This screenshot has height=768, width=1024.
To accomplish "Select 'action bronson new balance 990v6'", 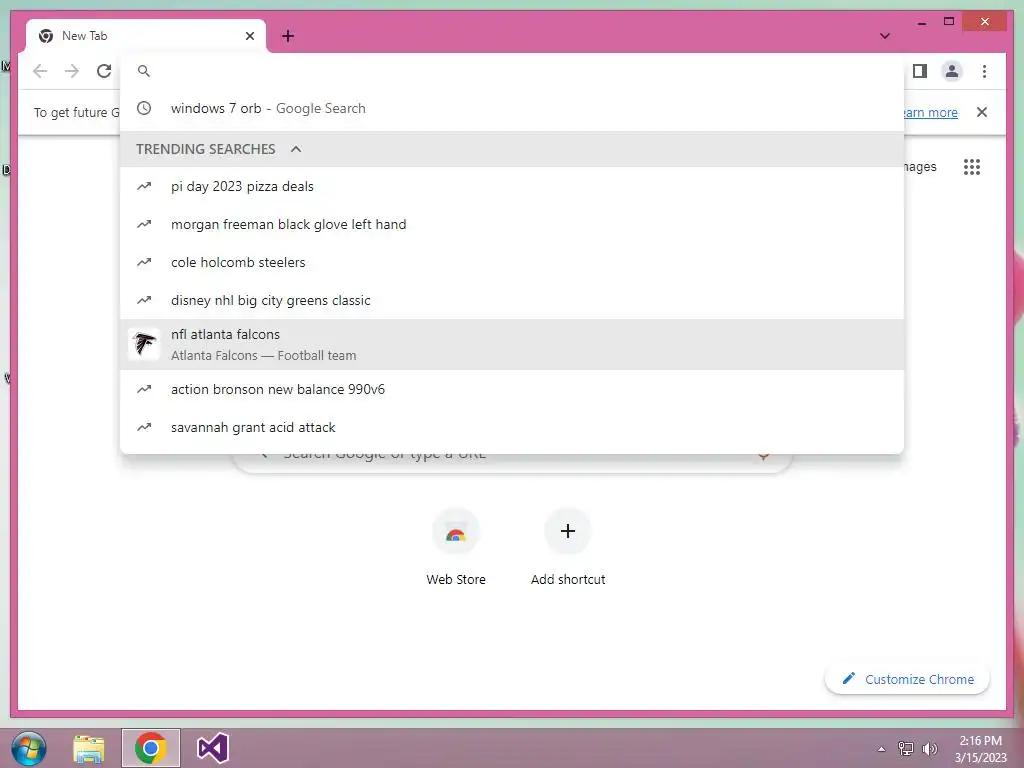I will point(512,389).
